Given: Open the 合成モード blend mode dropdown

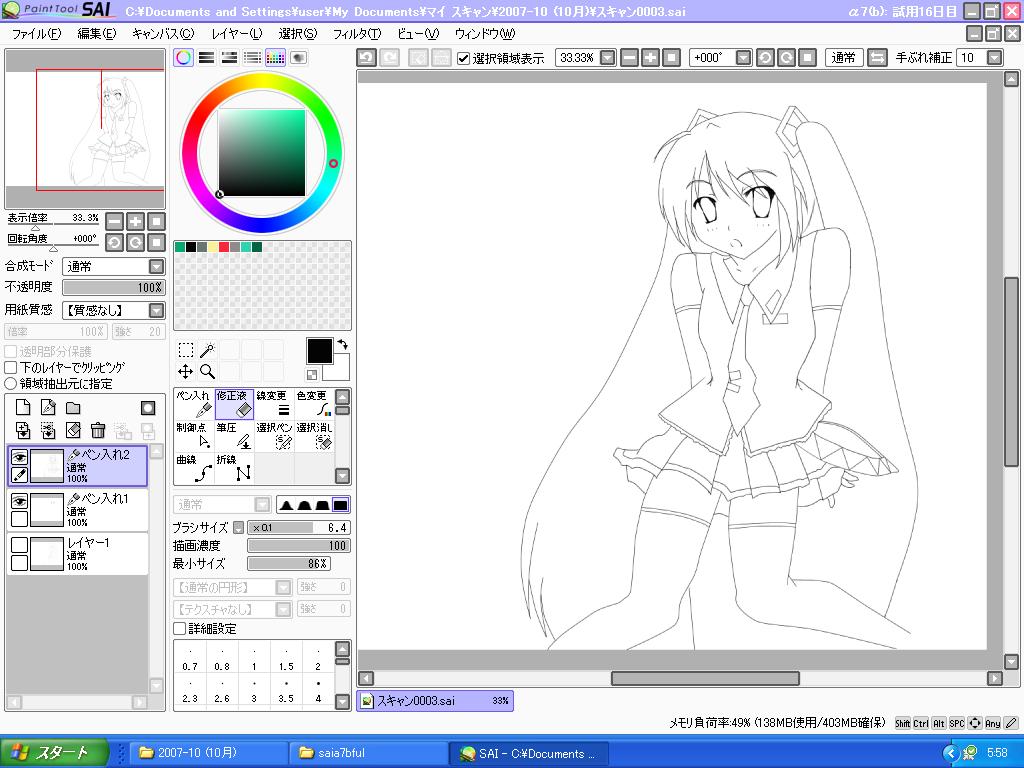Looking at the screenshot, I should (114, 266).
